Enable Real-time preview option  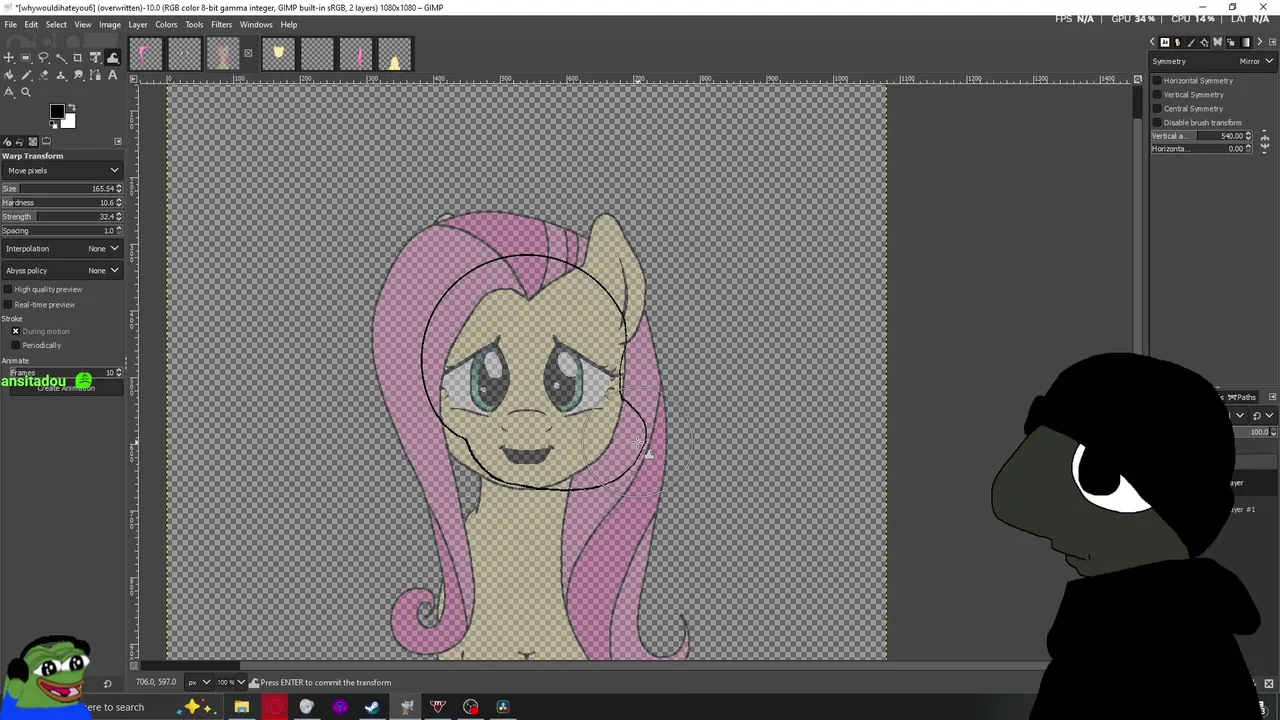tap(8, 304)
